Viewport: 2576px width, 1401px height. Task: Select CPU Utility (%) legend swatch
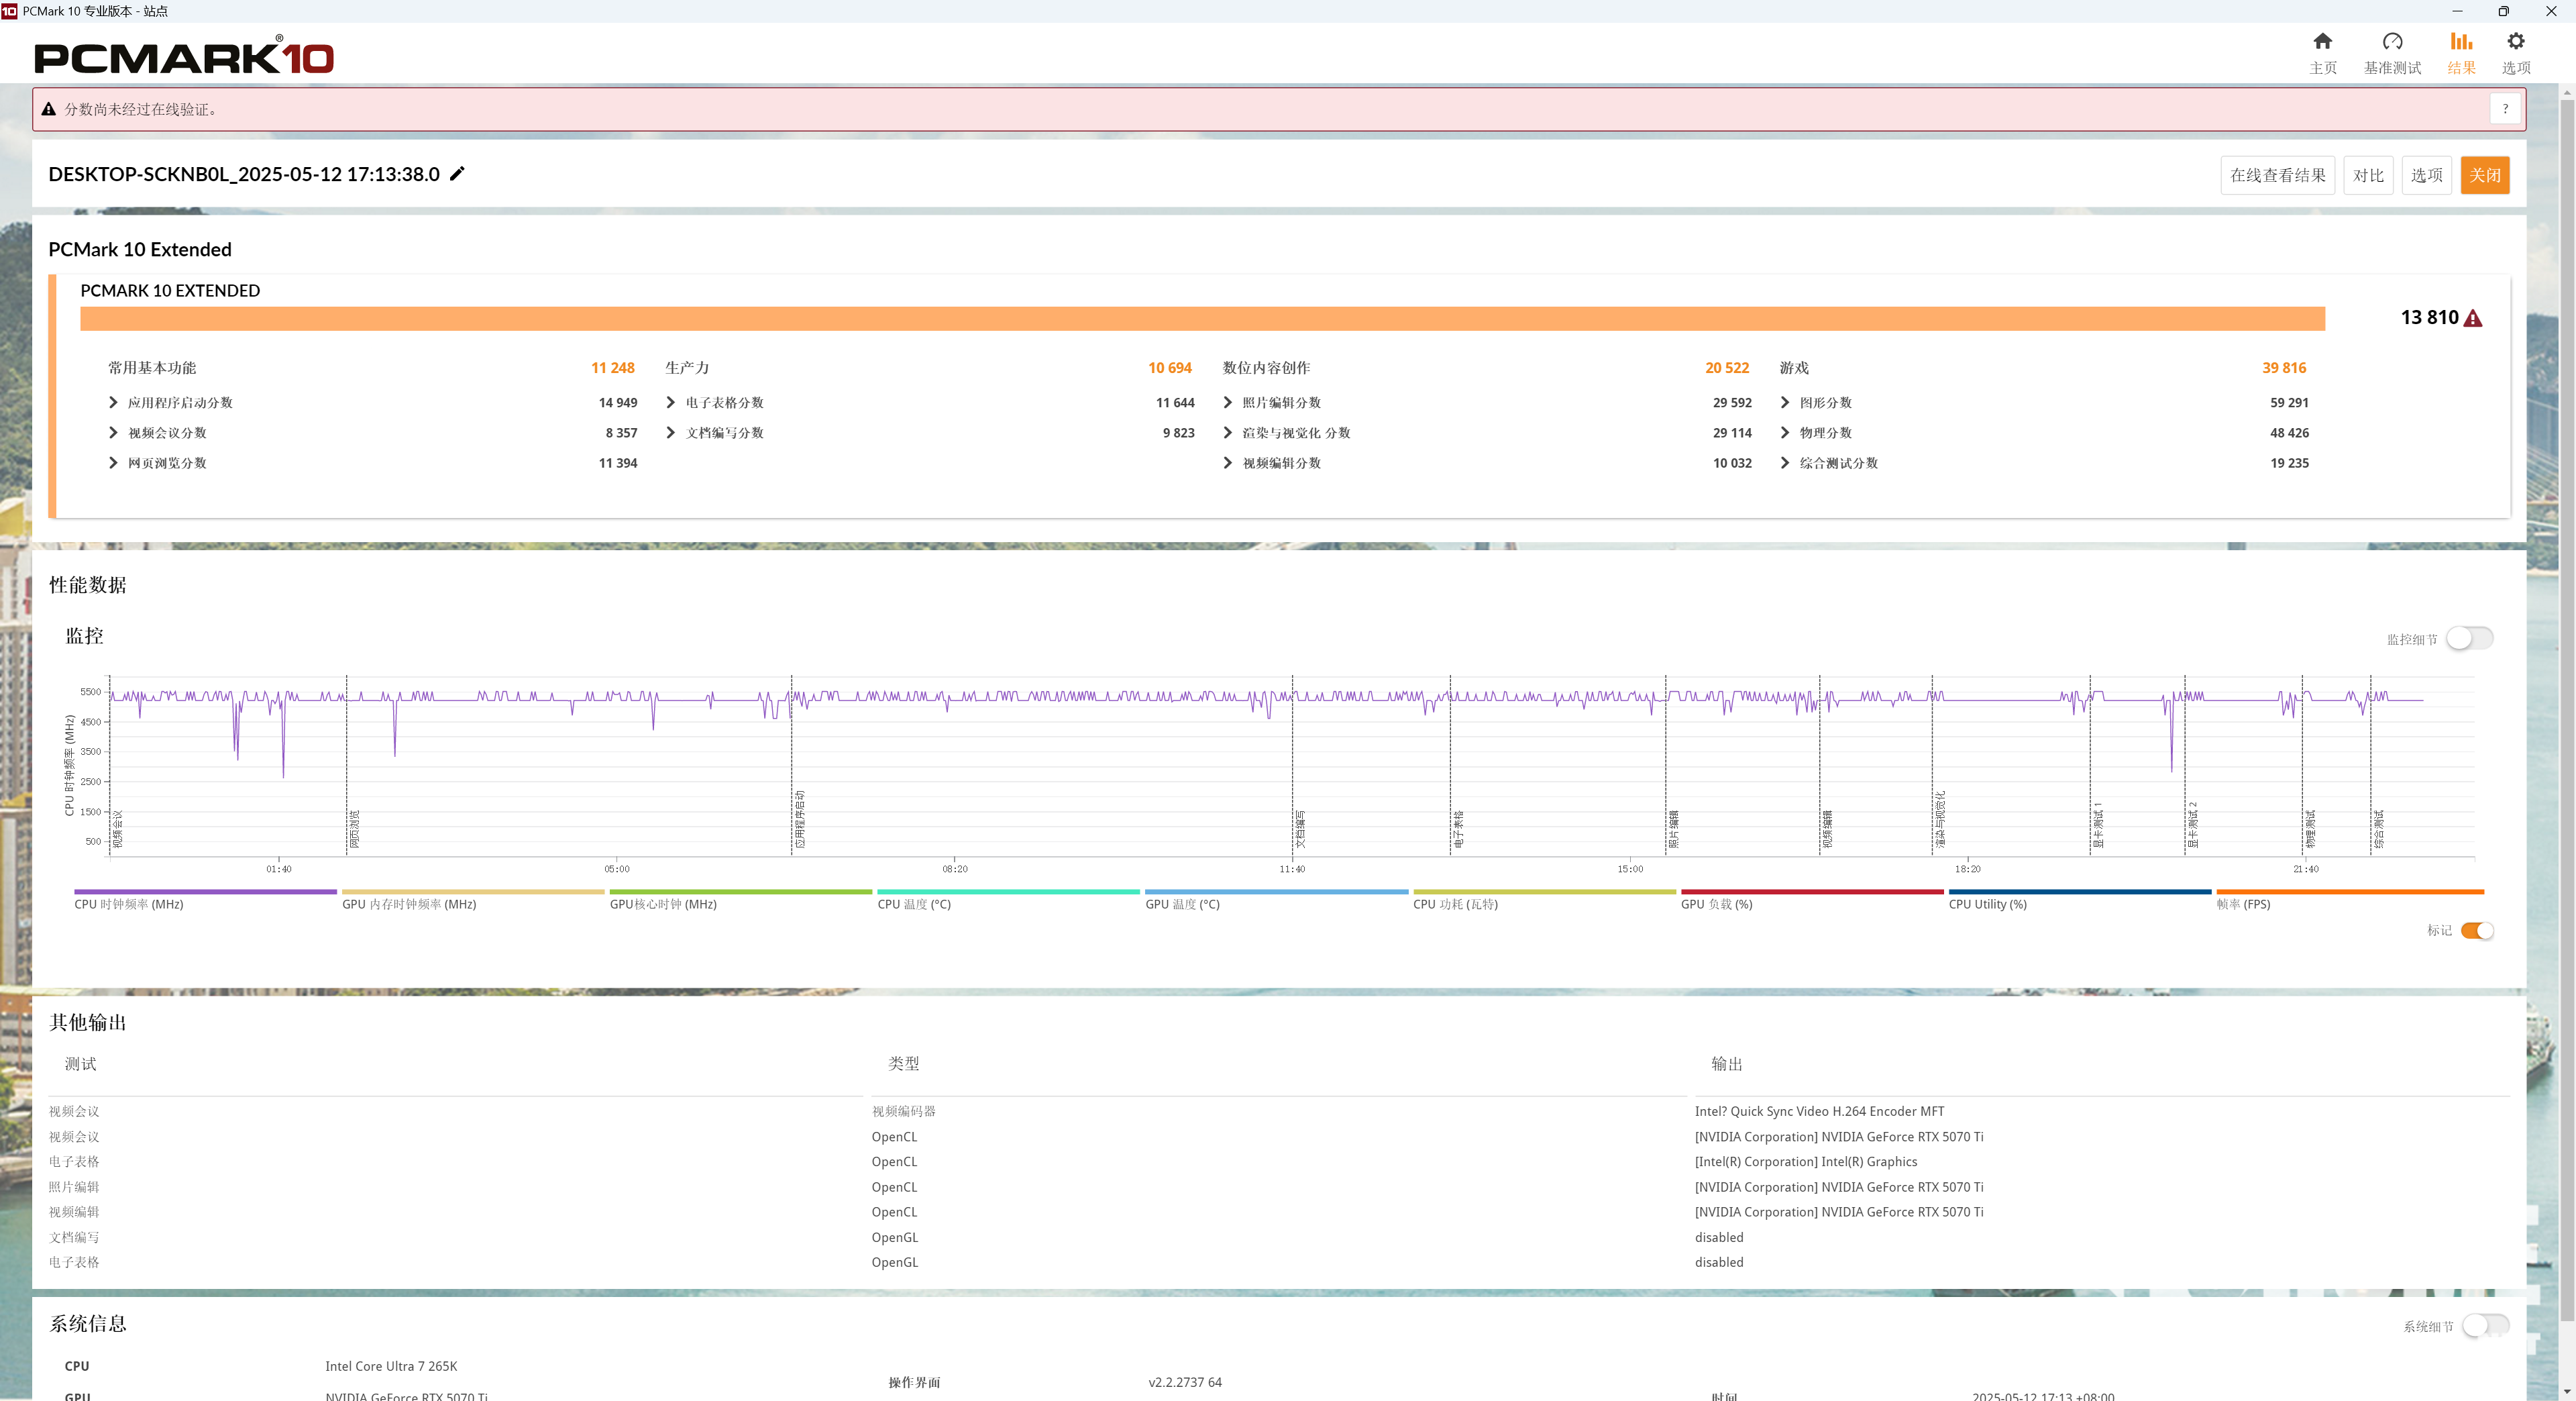coord(2080,892)
